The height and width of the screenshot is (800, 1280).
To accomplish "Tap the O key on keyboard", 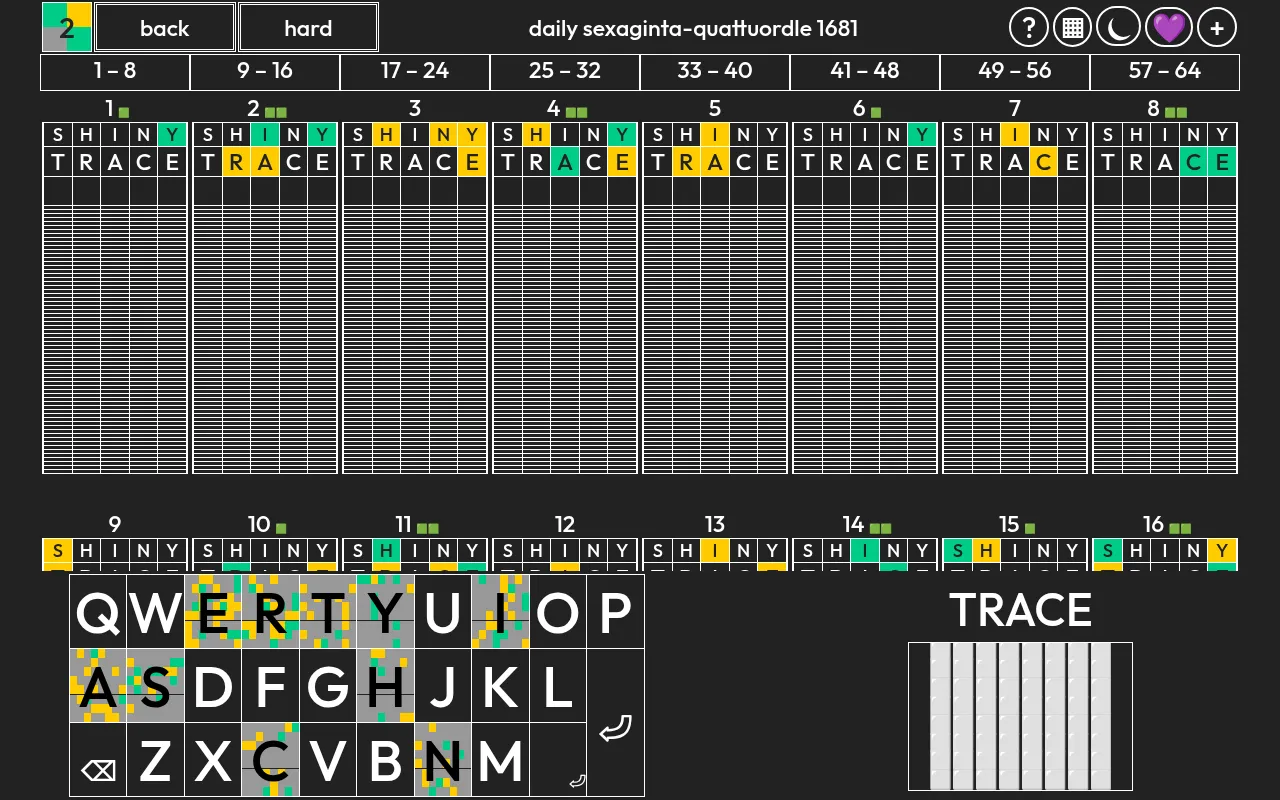I will [x=558, y=612].
